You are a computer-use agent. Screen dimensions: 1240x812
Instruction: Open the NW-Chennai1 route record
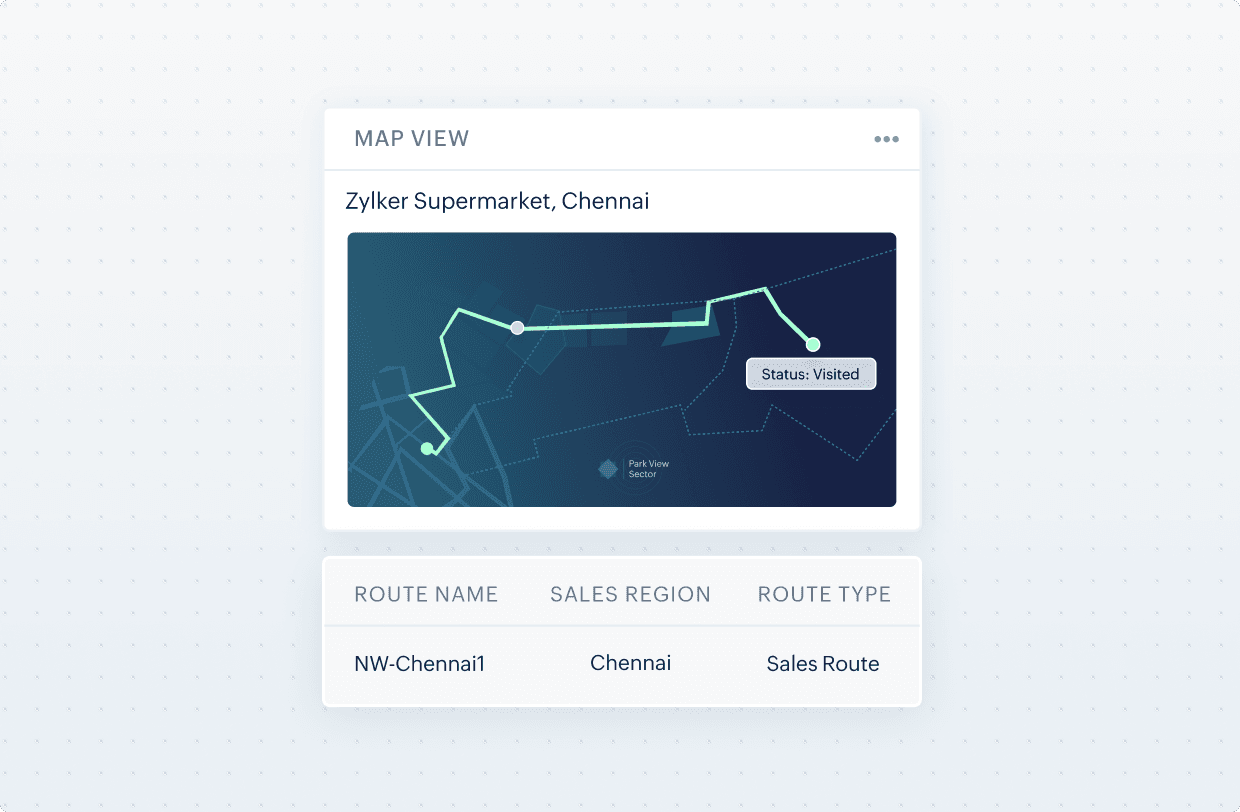coord(419,663)
